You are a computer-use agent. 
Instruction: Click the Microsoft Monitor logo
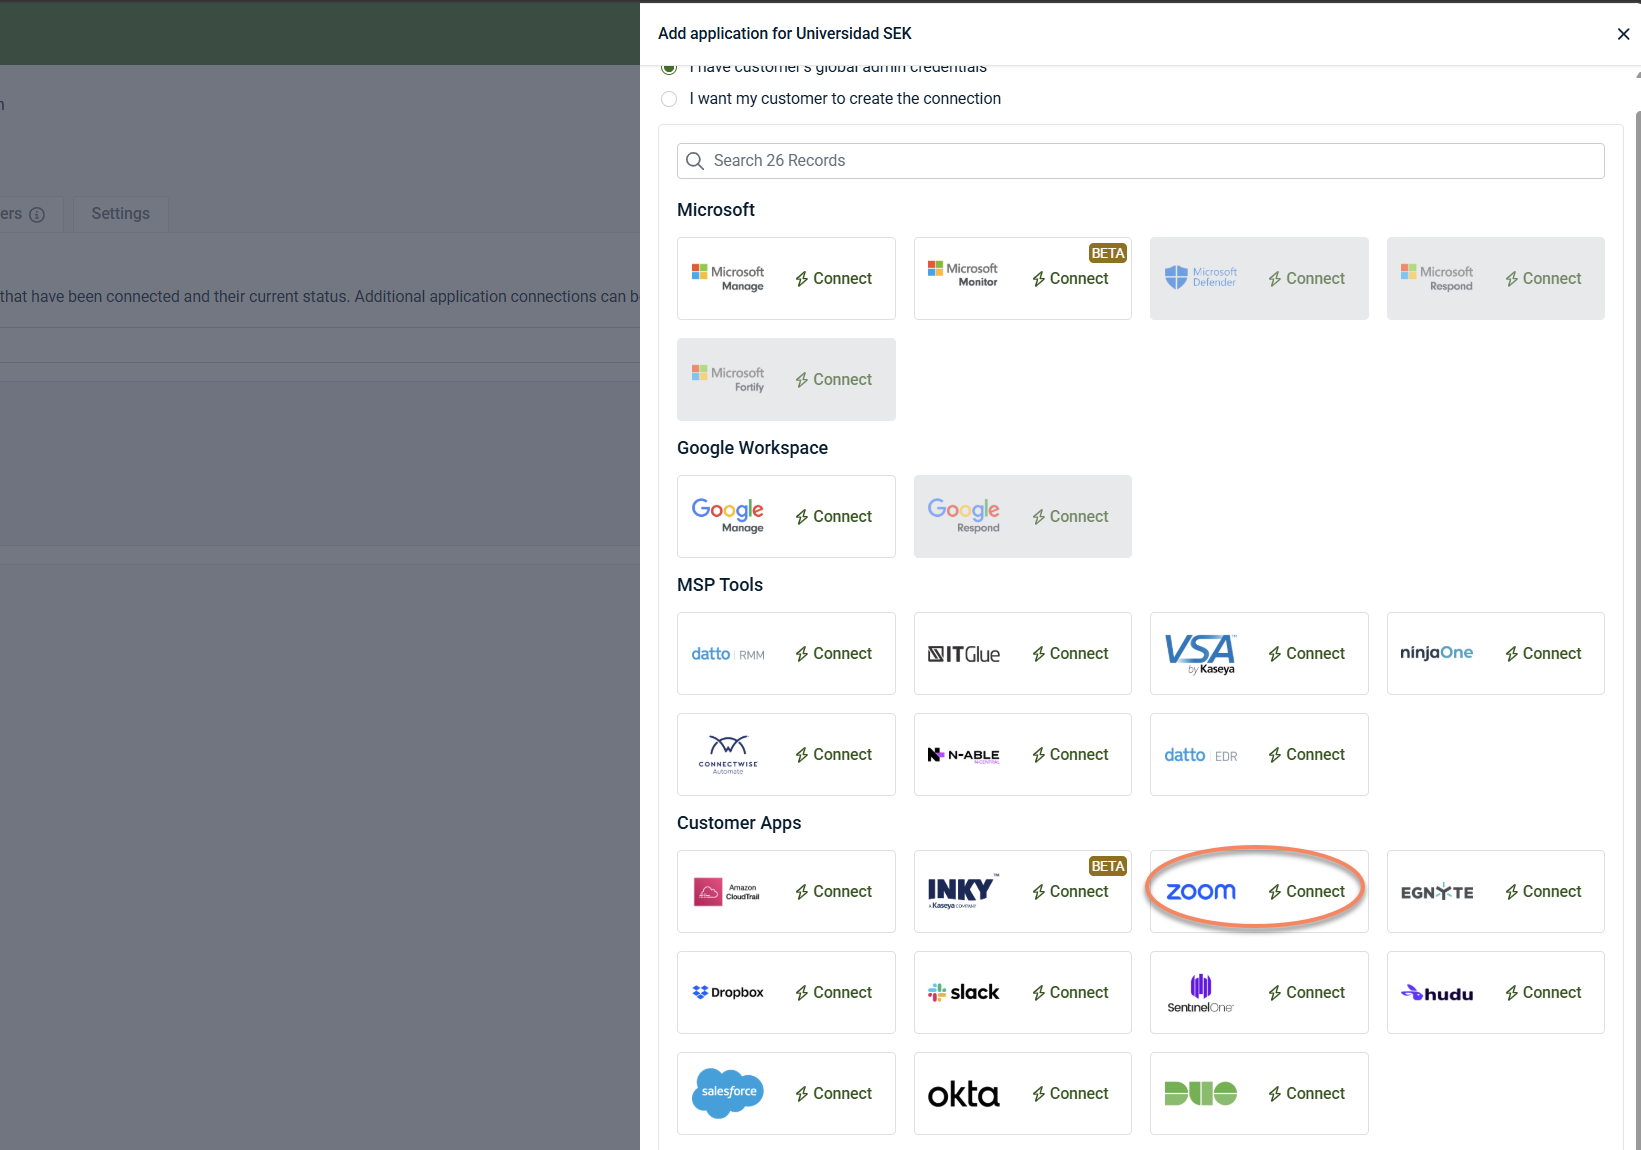[963, 275]
